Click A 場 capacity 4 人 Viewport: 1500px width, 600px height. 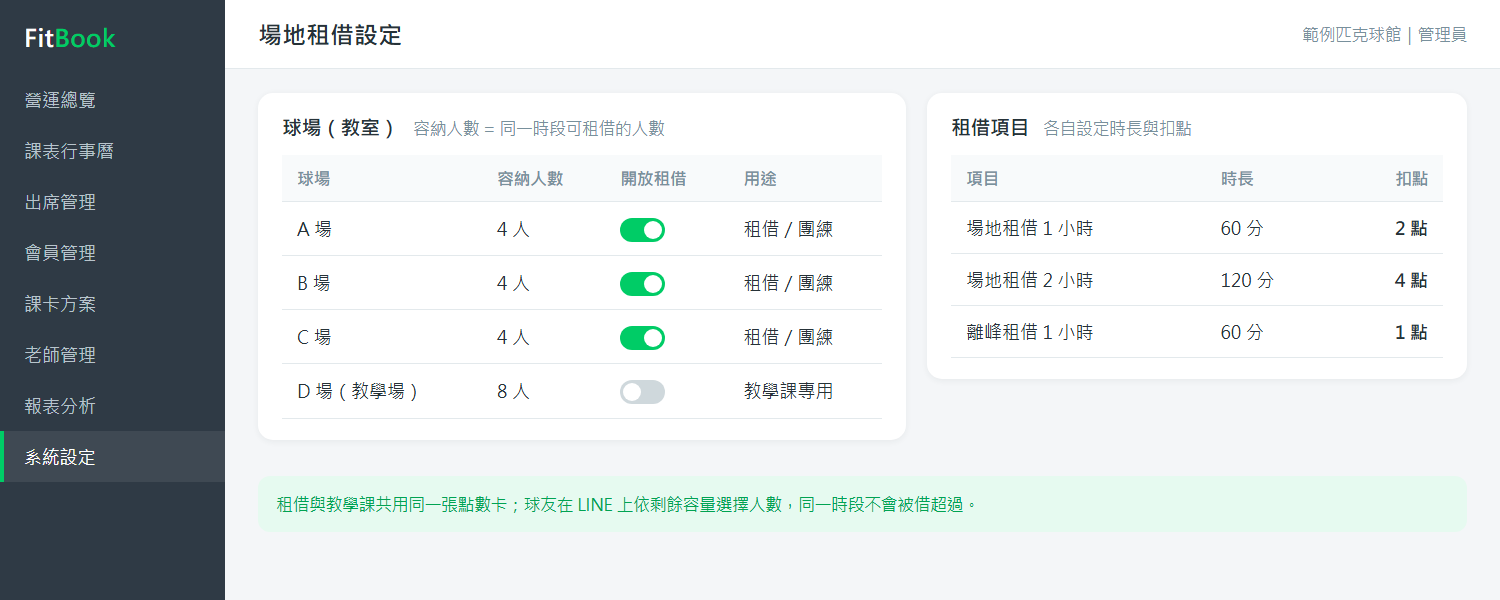click(x=513, y=230)
